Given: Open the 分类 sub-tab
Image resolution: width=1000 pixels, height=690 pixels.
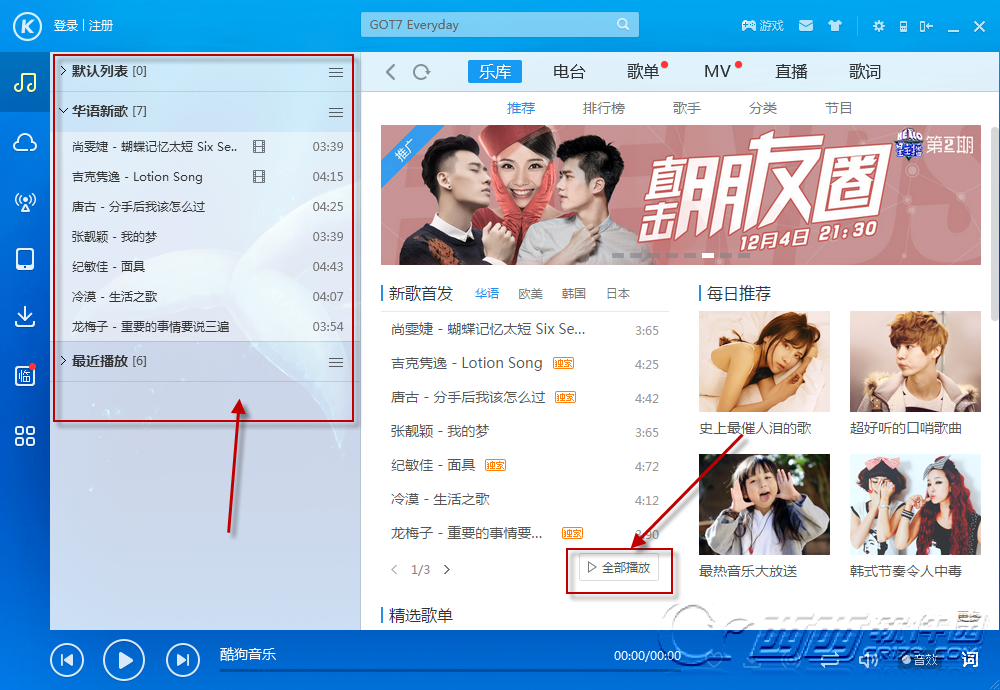Looking at the screenshot, I should pyautogui.click(x=762, y=108).
